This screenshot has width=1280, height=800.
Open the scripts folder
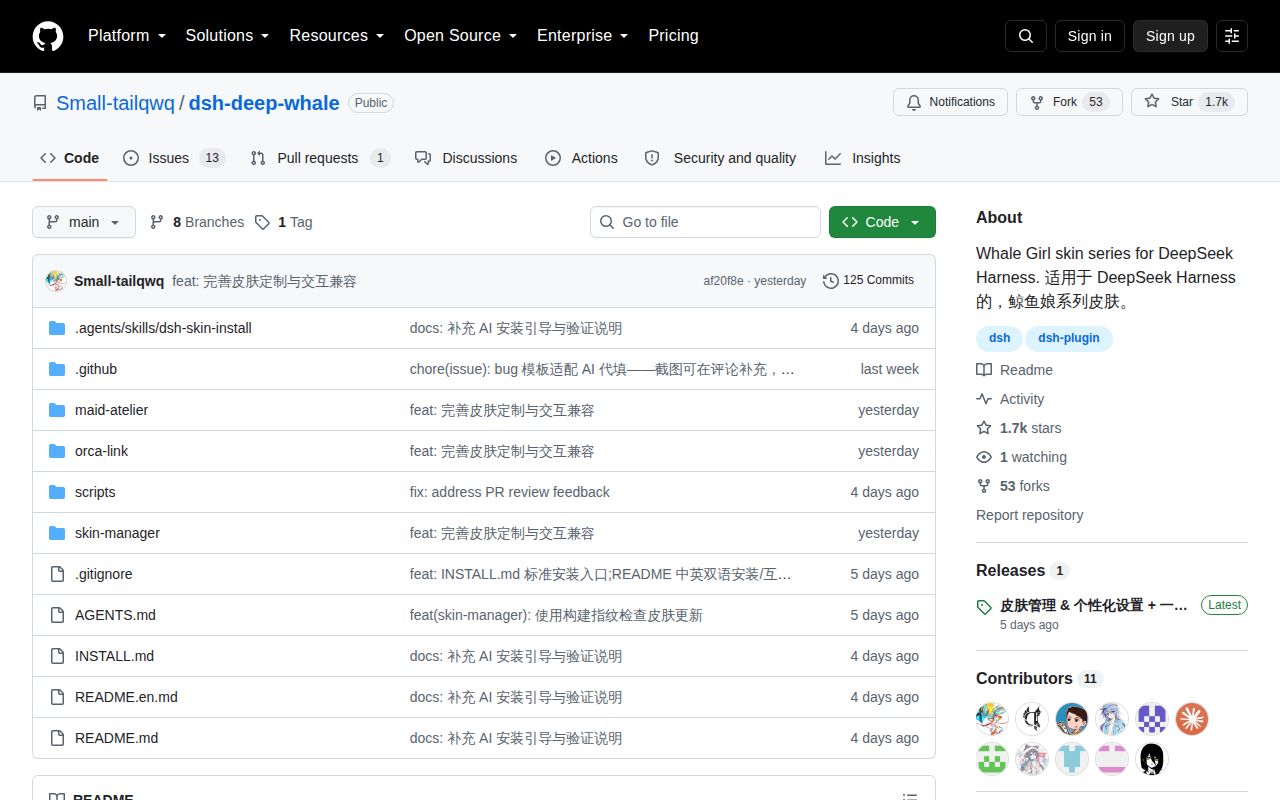95,492
